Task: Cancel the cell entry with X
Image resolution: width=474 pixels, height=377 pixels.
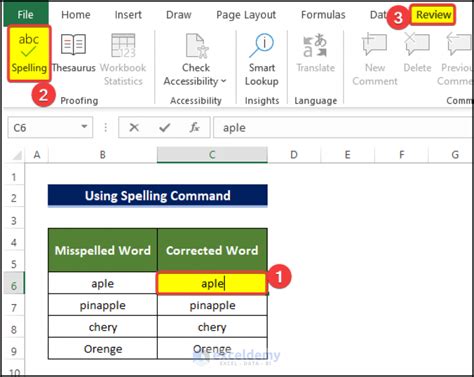Action: (x=134, y=127)
